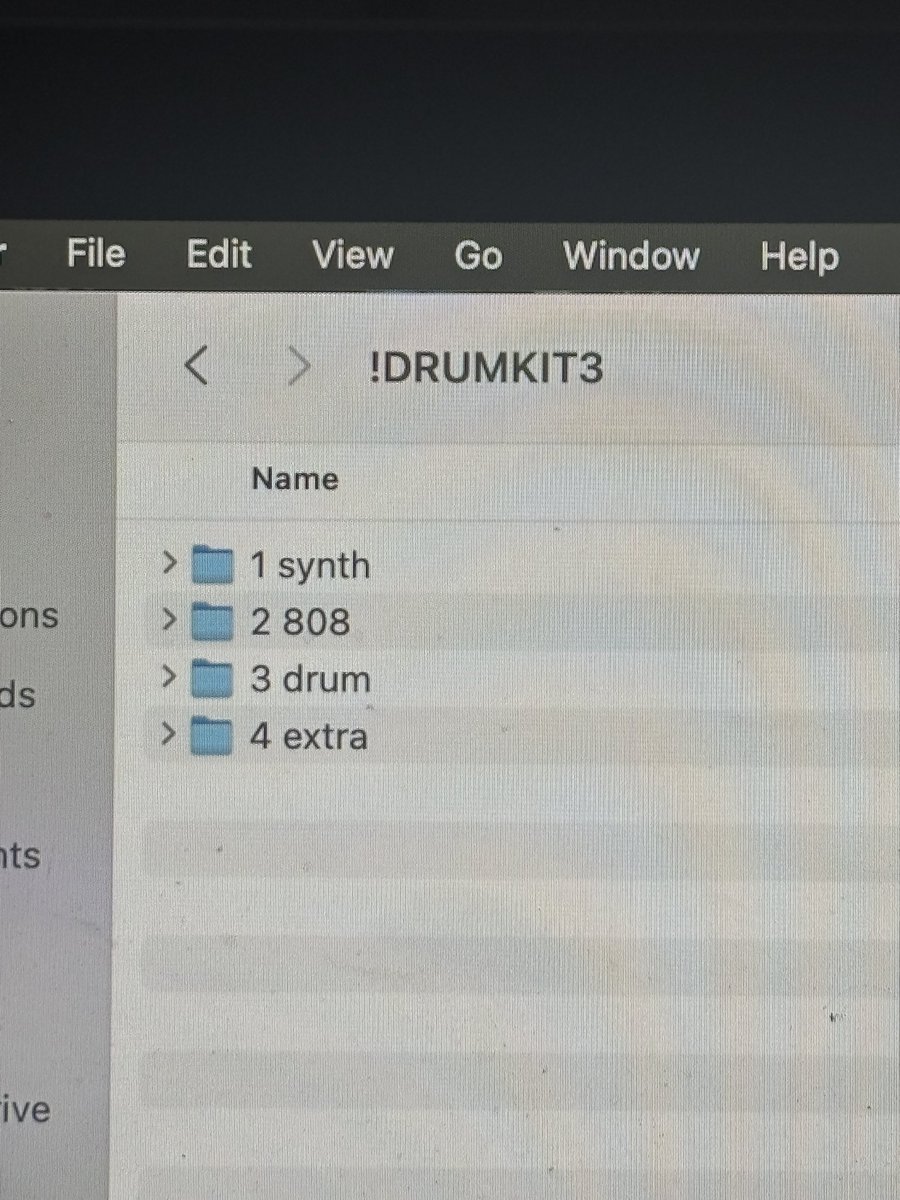Click the back navigation arrow
Image resolution: width=900 pixels, height=1200 pixels.
tap(198, 366)
